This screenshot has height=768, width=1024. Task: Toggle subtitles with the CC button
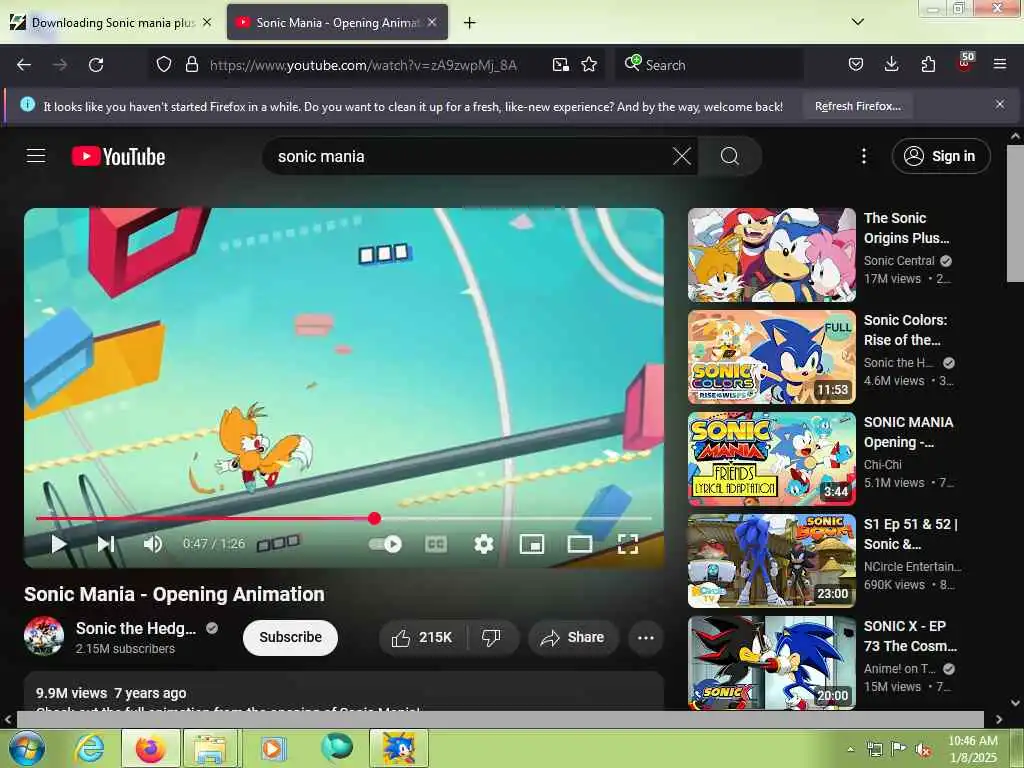(436, 544)
